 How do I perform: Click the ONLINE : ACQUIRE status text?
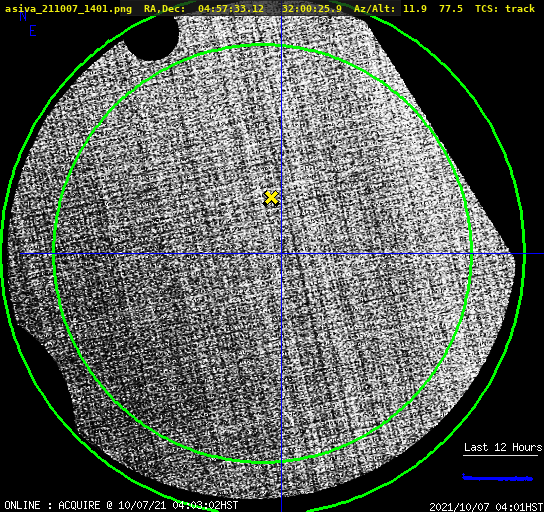[52, 505]
